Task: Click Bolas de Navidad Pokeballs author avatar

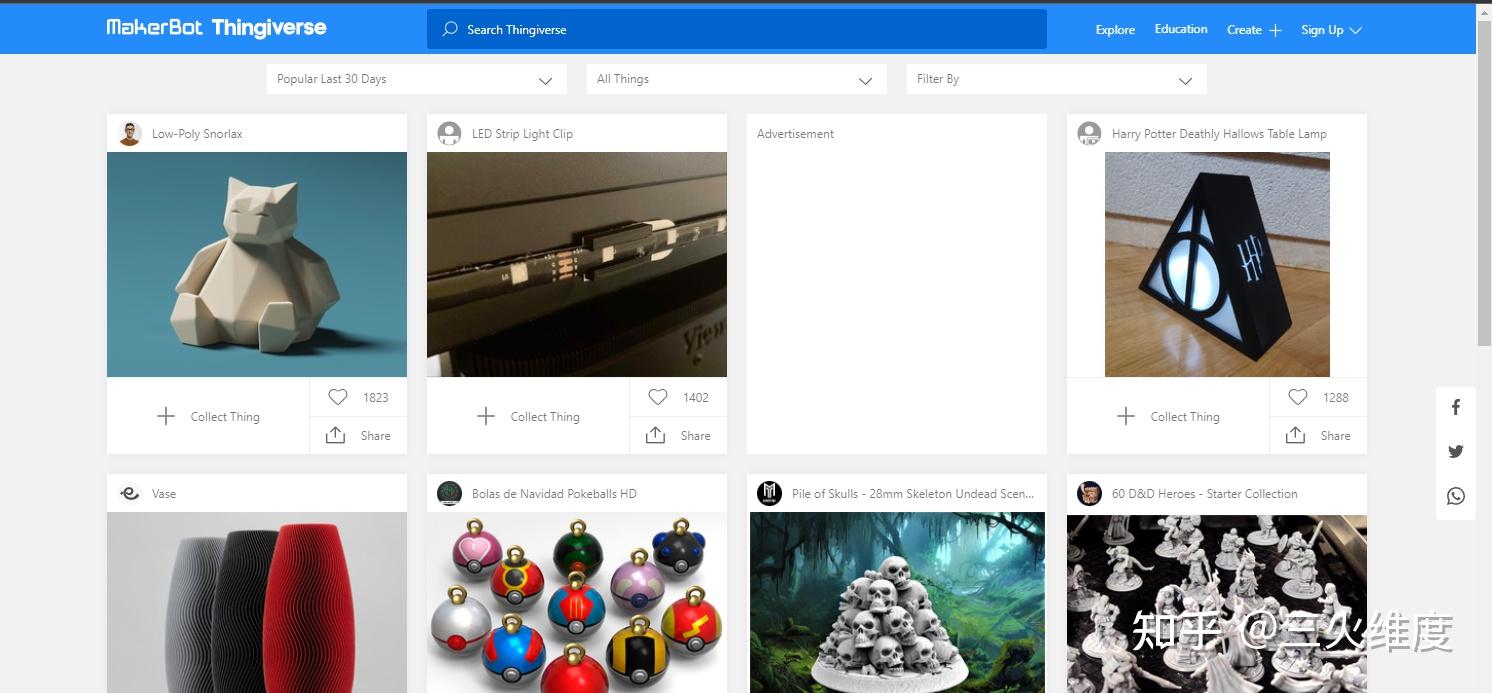Action: [450, 493]
